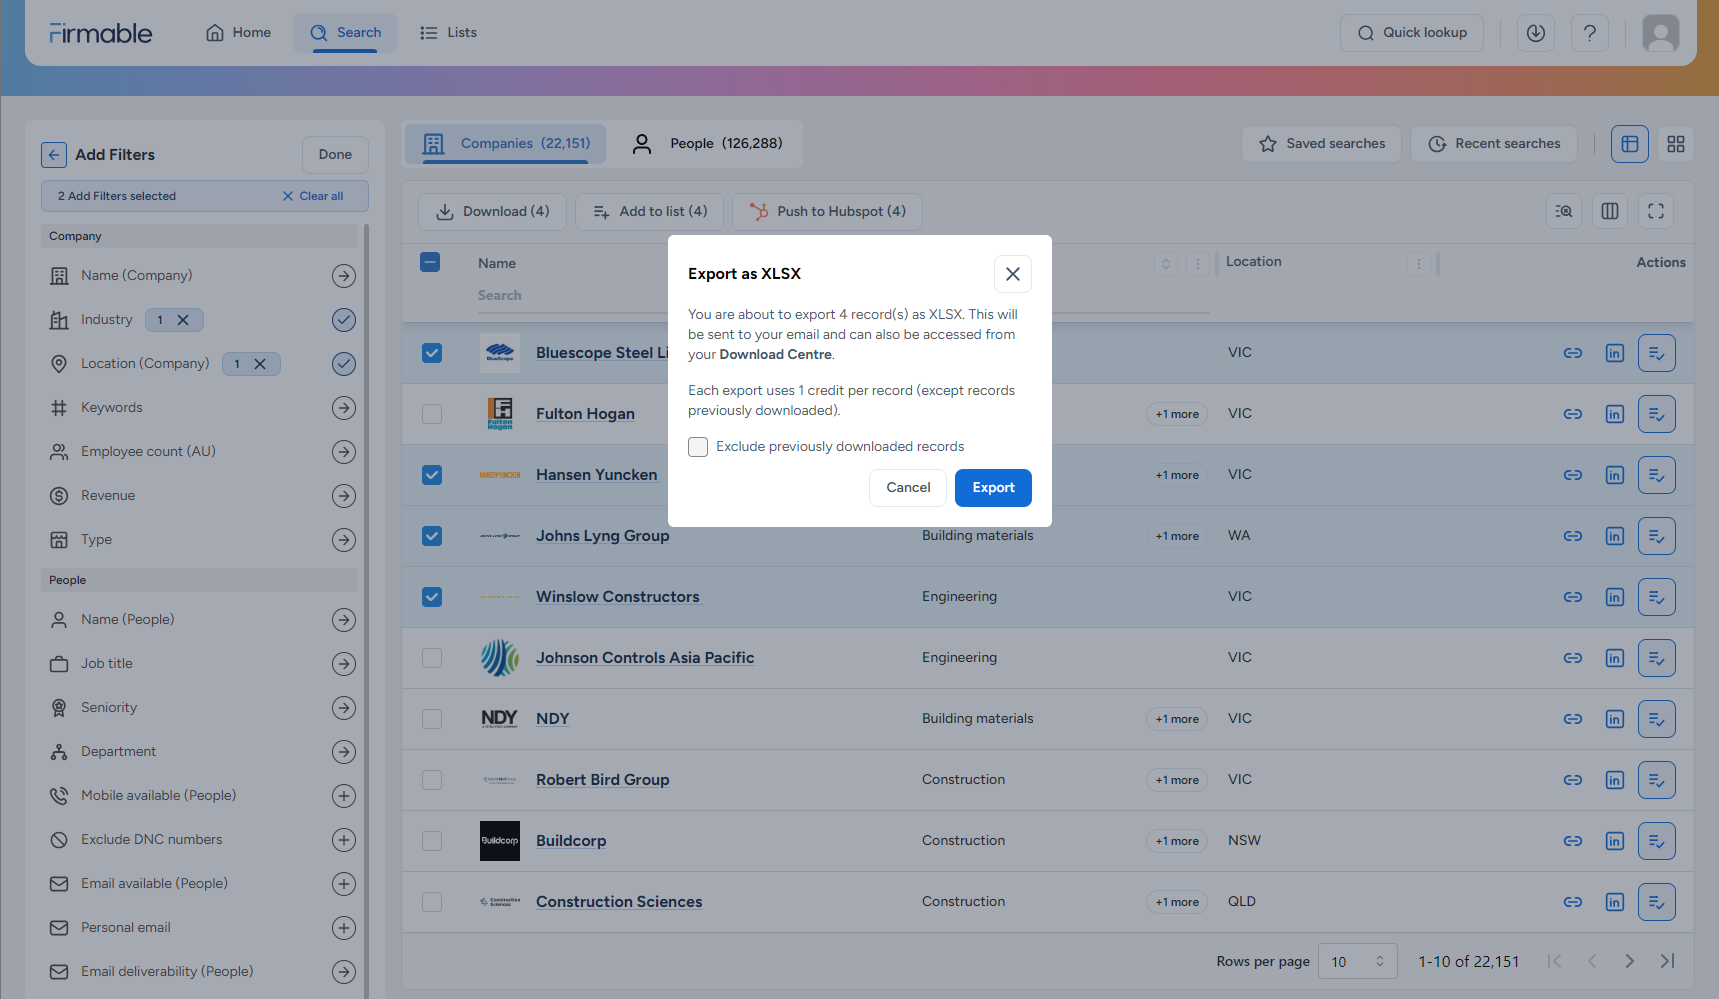Image resolution: width=1719 pixels, height=999 pixels.
Task: Switch to grid card view icon
Action: click(x=1676, y=144)
